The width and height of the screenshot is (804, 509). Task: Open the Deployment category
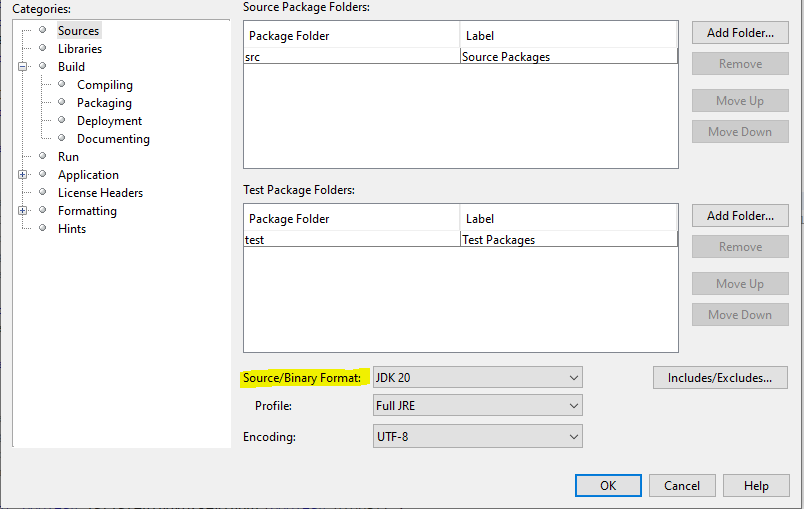pyautogui.click(x=109, y=121)
